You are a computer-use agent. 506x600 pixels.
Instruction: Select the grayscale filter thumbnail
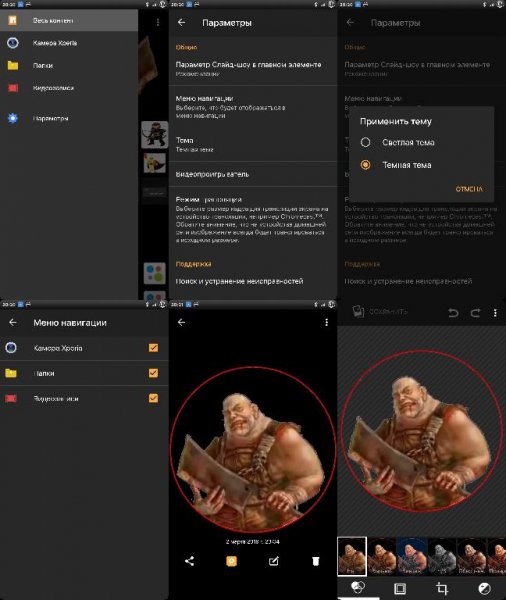(x=441, y=556)
